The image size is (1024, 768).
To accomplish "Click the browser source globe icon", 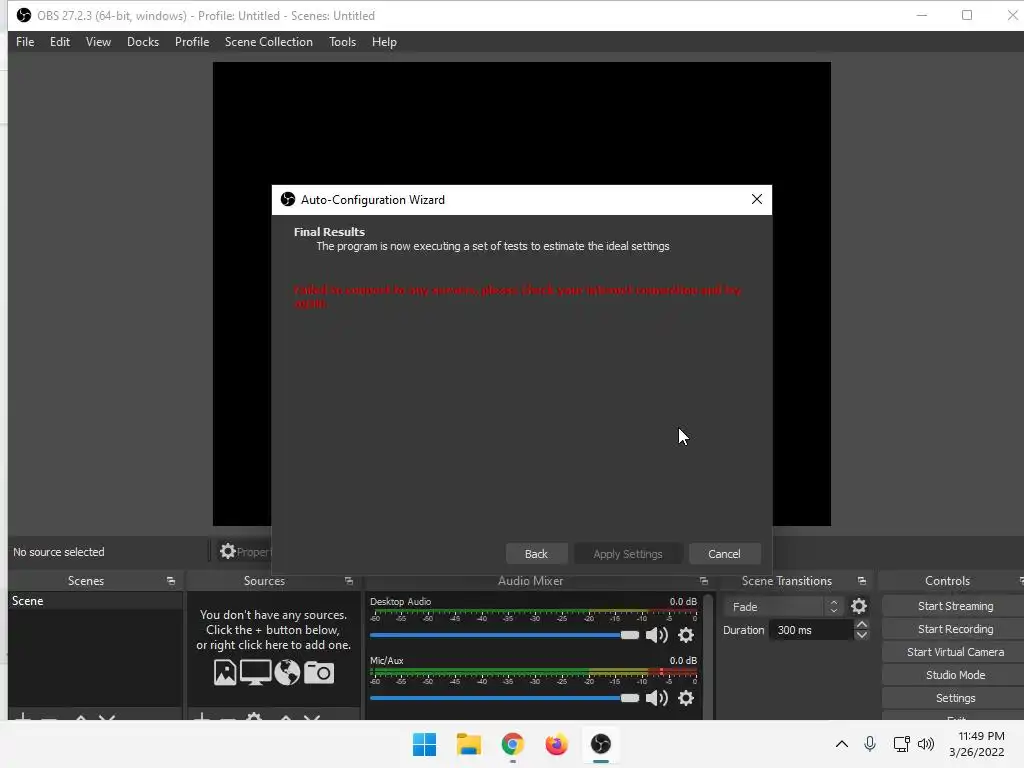I will (287, 673).
